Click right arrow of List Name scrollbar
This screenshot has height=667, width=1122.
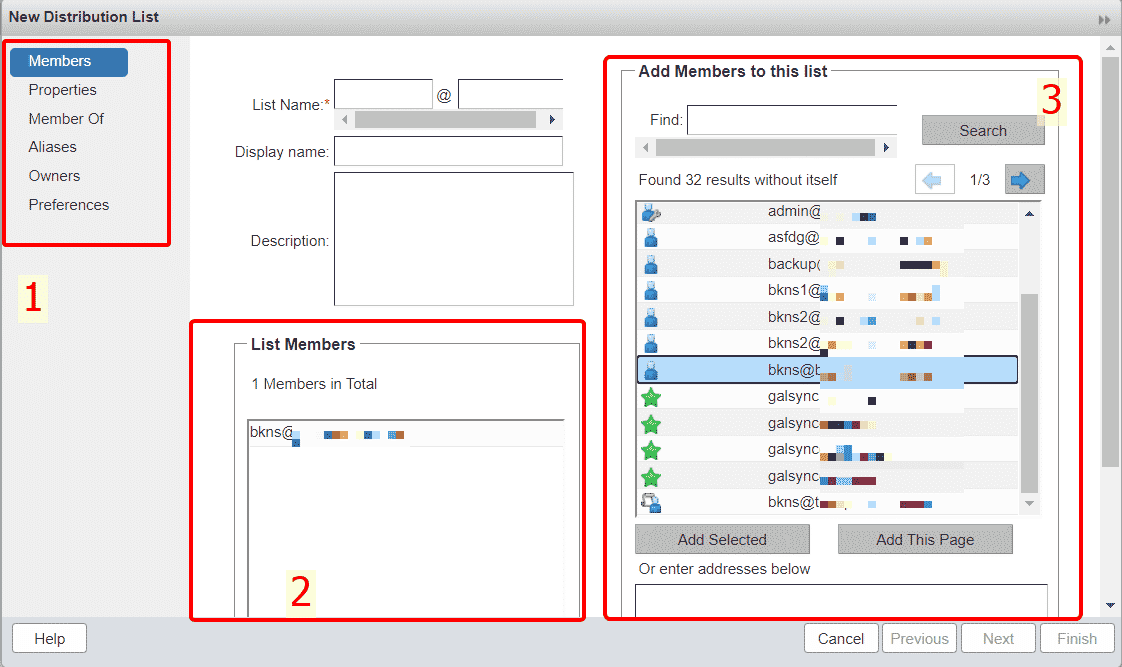tap(551, 119)
